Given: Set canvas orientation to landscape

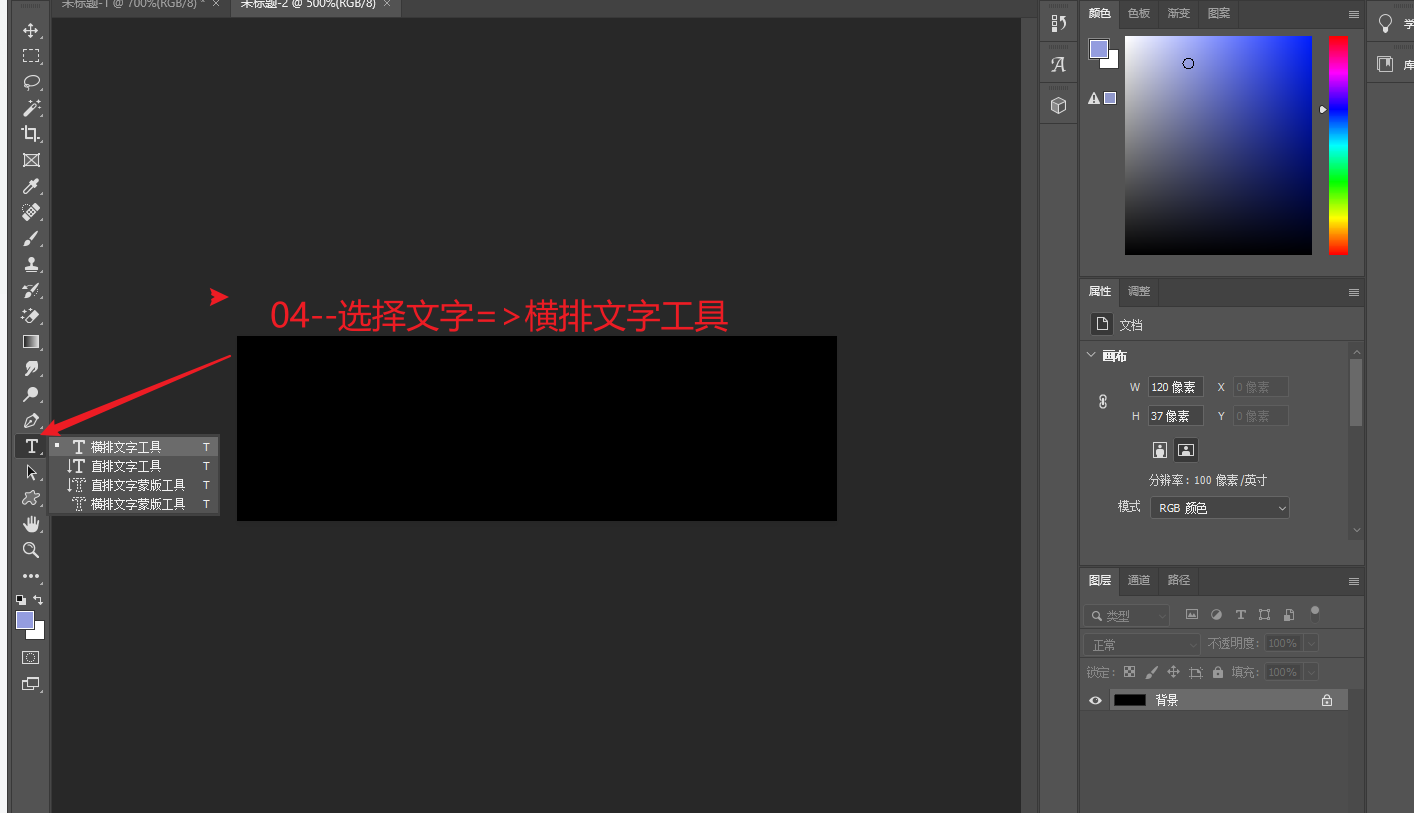Looking at the screenshot, I should click(1186, 450).
